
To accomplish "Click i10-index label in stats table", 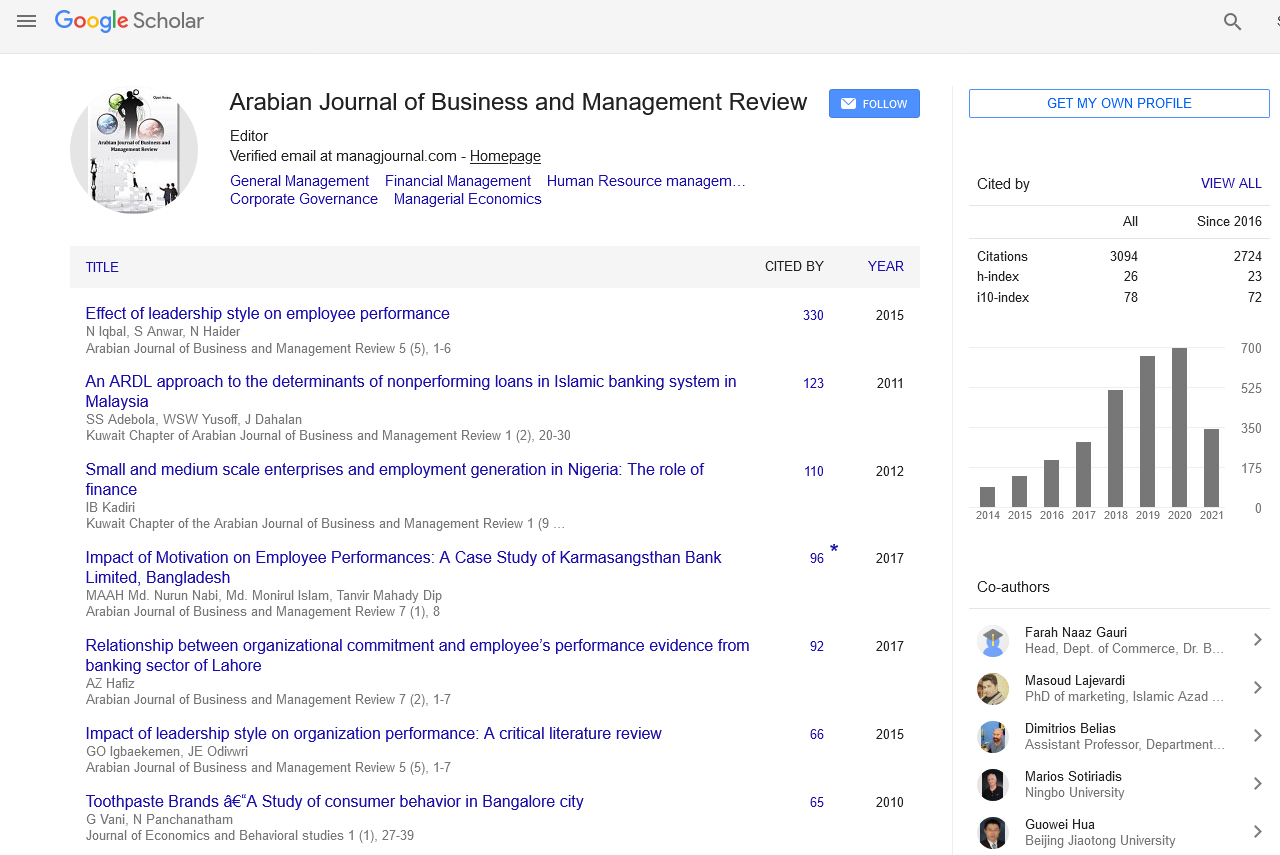I will click(1003, 298).
